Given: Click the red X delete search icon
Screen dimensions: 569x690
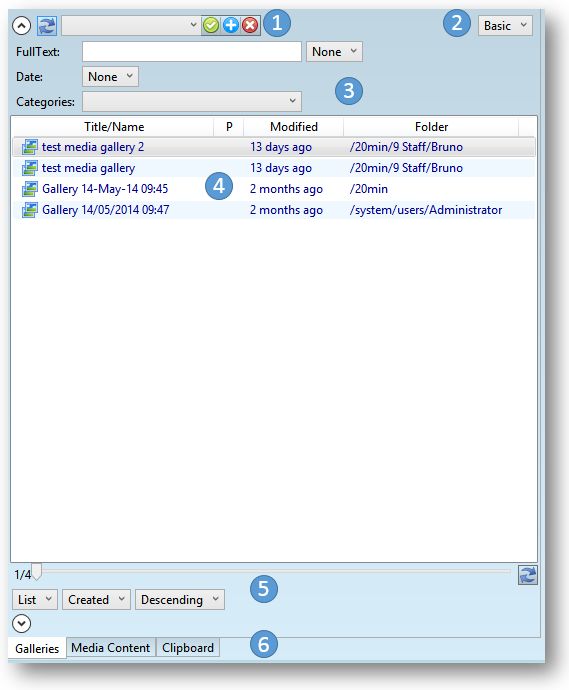Looking at the screenshot, I should pos(250,26).
